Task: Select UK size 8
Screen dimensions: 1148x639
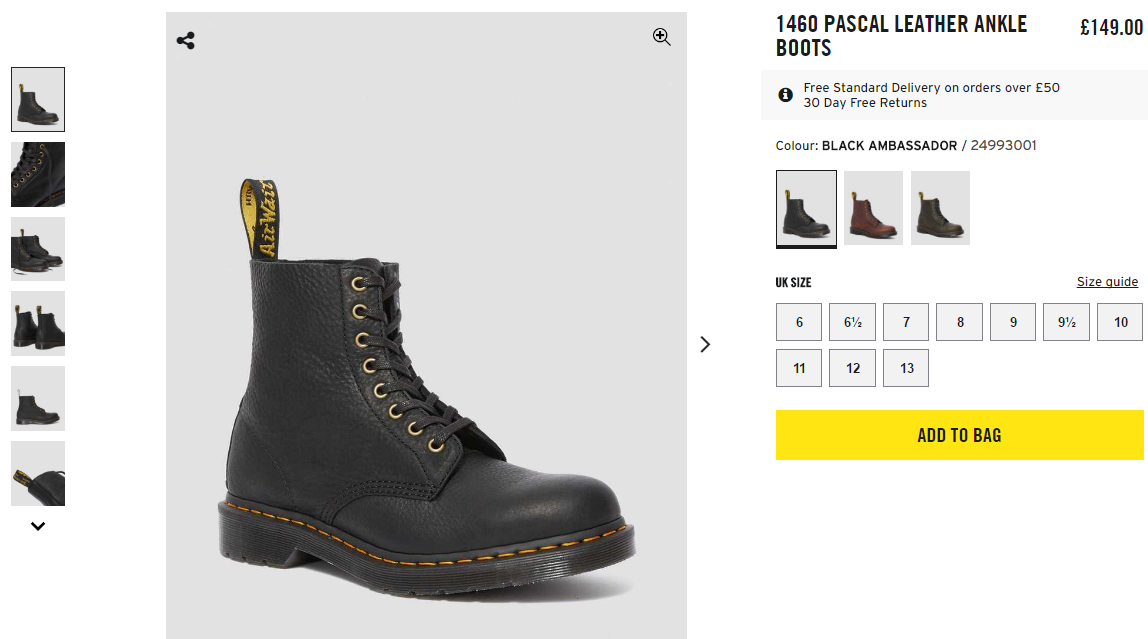Action: click(x=960, y=322)
